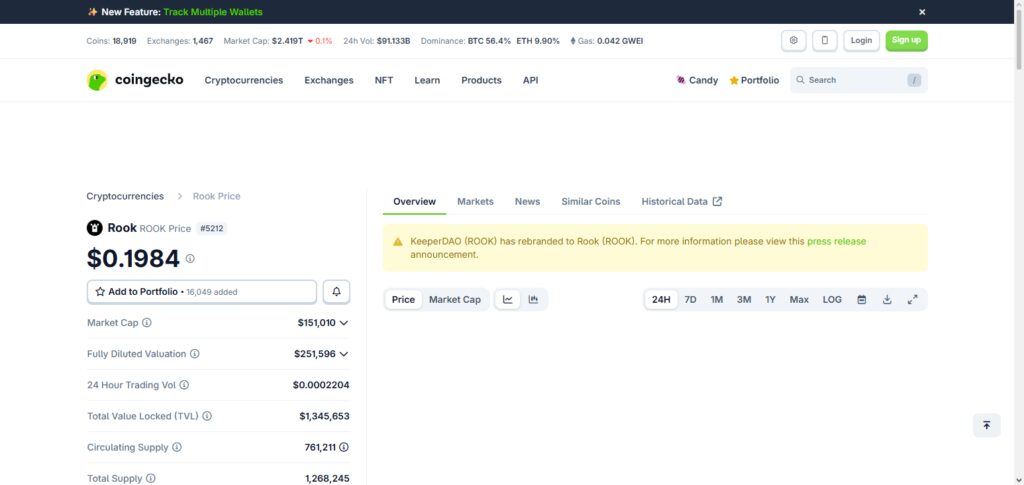Open the calendar date range icon
Viewport: 1024px width, 485px height.
861,300
